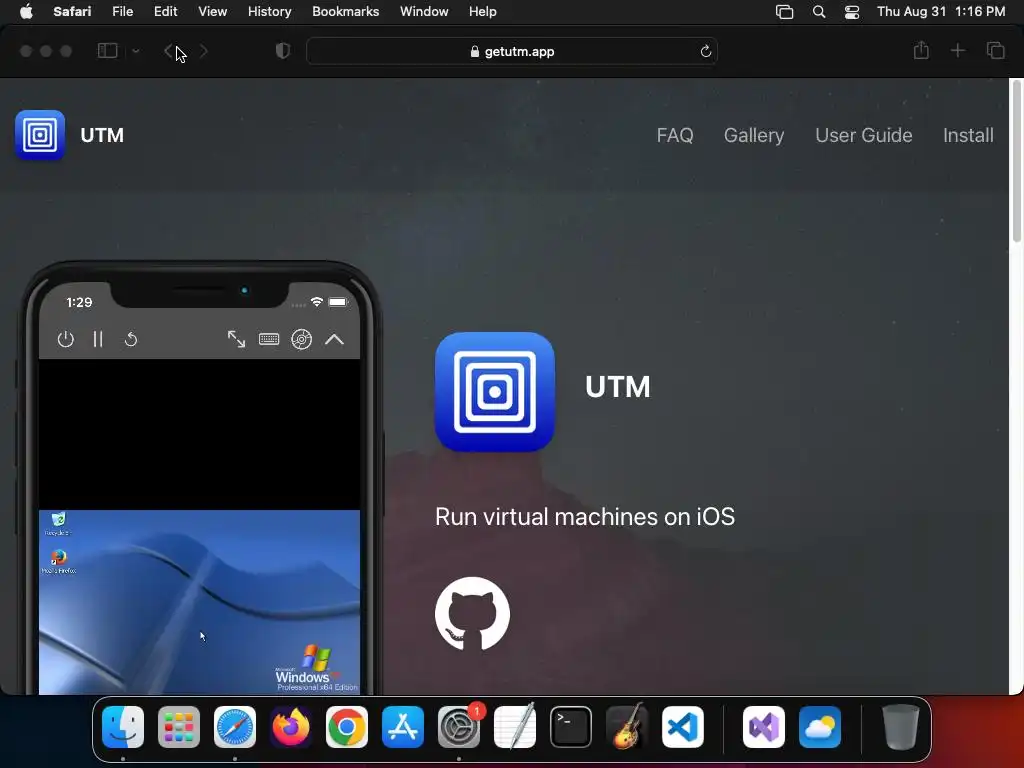This screenshot has height=768, width=1024.
Task: Open the Apple menu
Action: click(x=26, y=11)
